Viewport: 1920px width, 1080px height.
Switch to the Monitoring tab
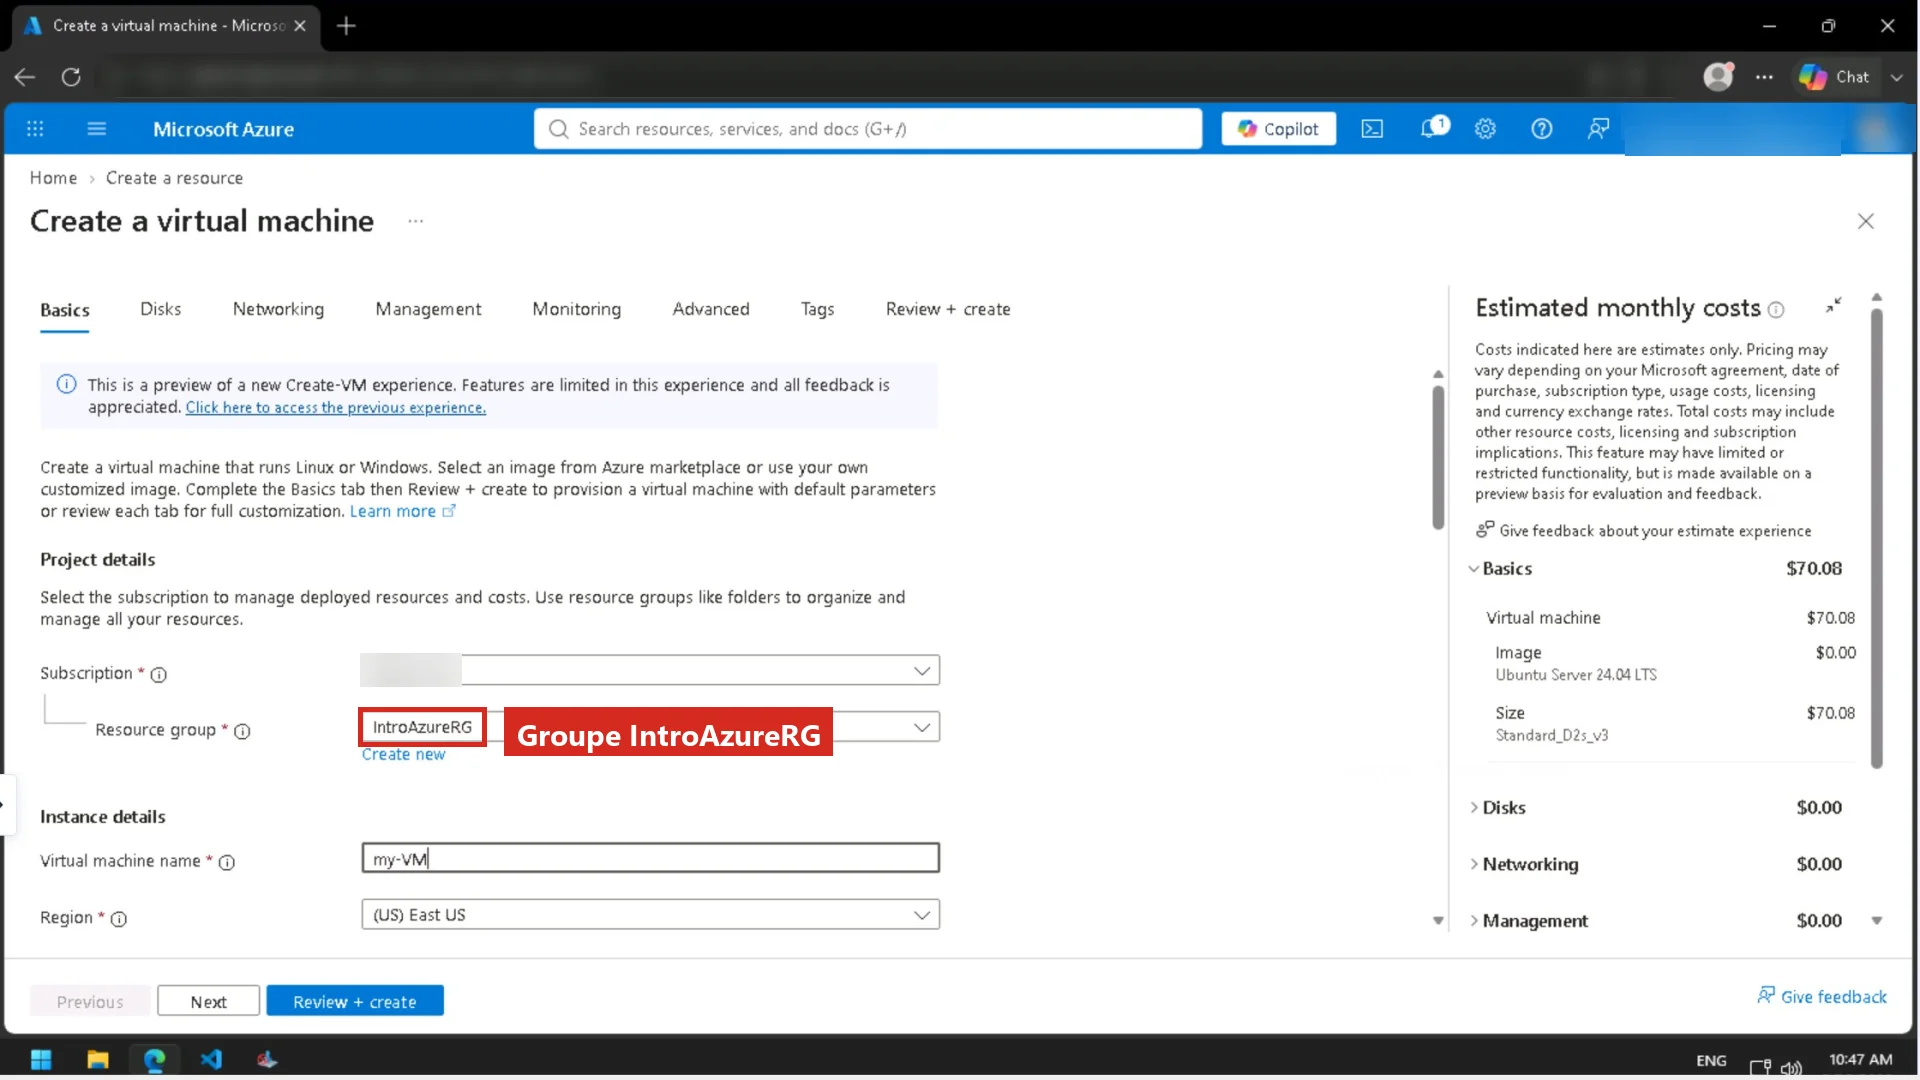point(576,310)
